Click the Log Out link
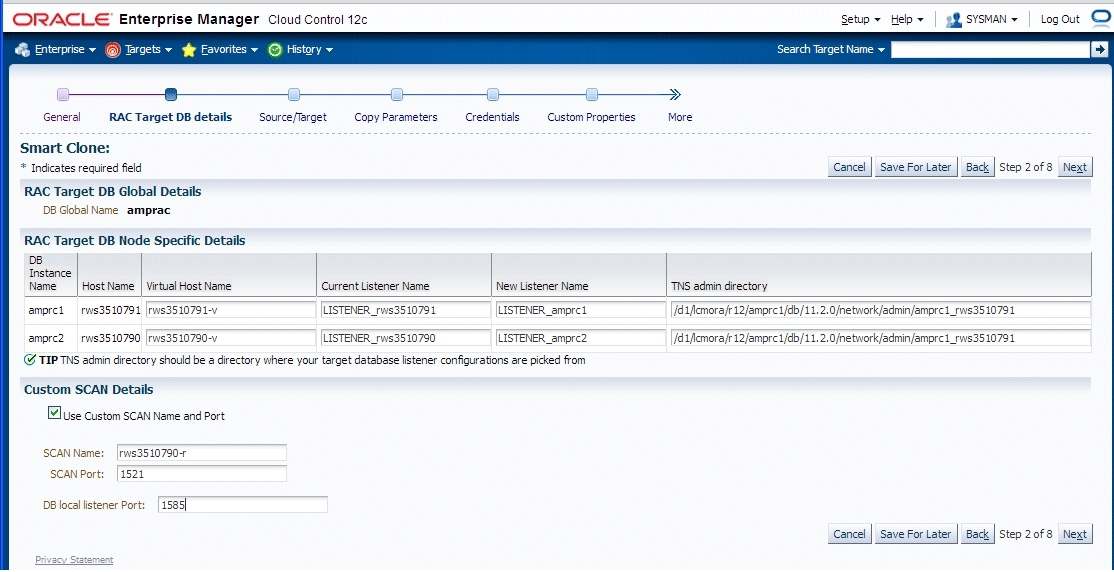Image resolution: width=1114 pixels, height=572 pixels. coord(1060,19)
